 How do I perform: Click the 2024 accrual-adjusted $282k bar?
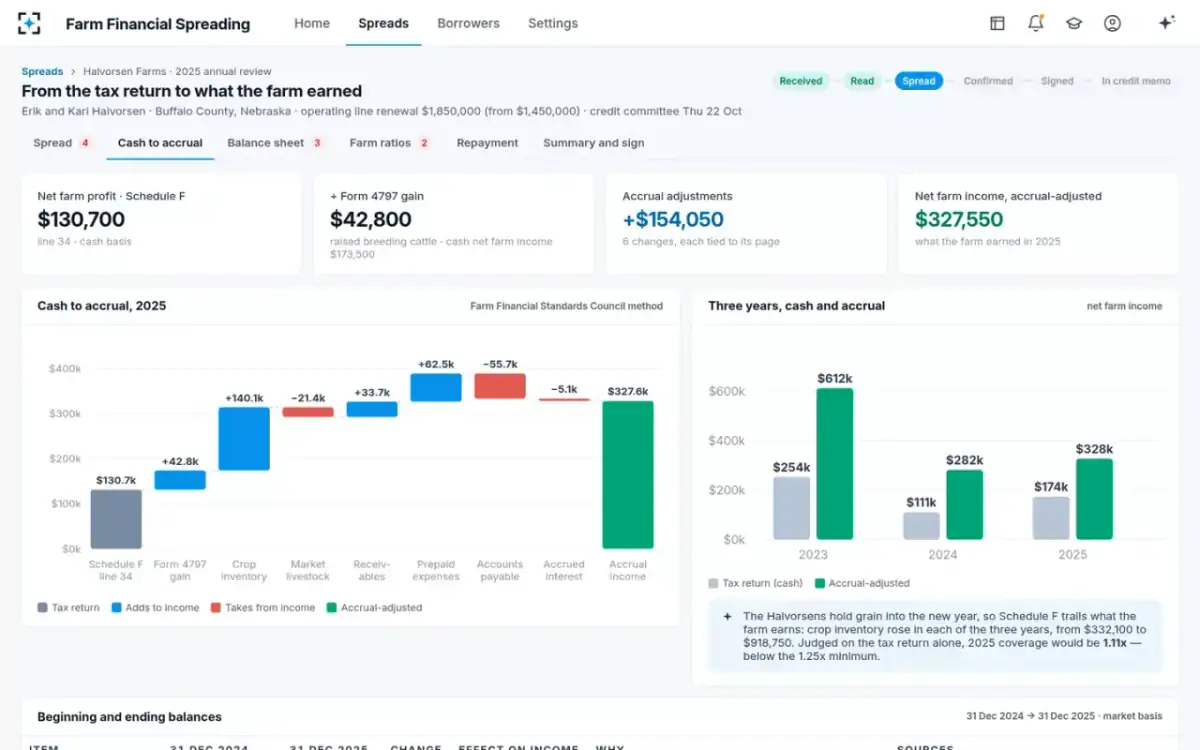pyautogui.click(x=965, y=505)
